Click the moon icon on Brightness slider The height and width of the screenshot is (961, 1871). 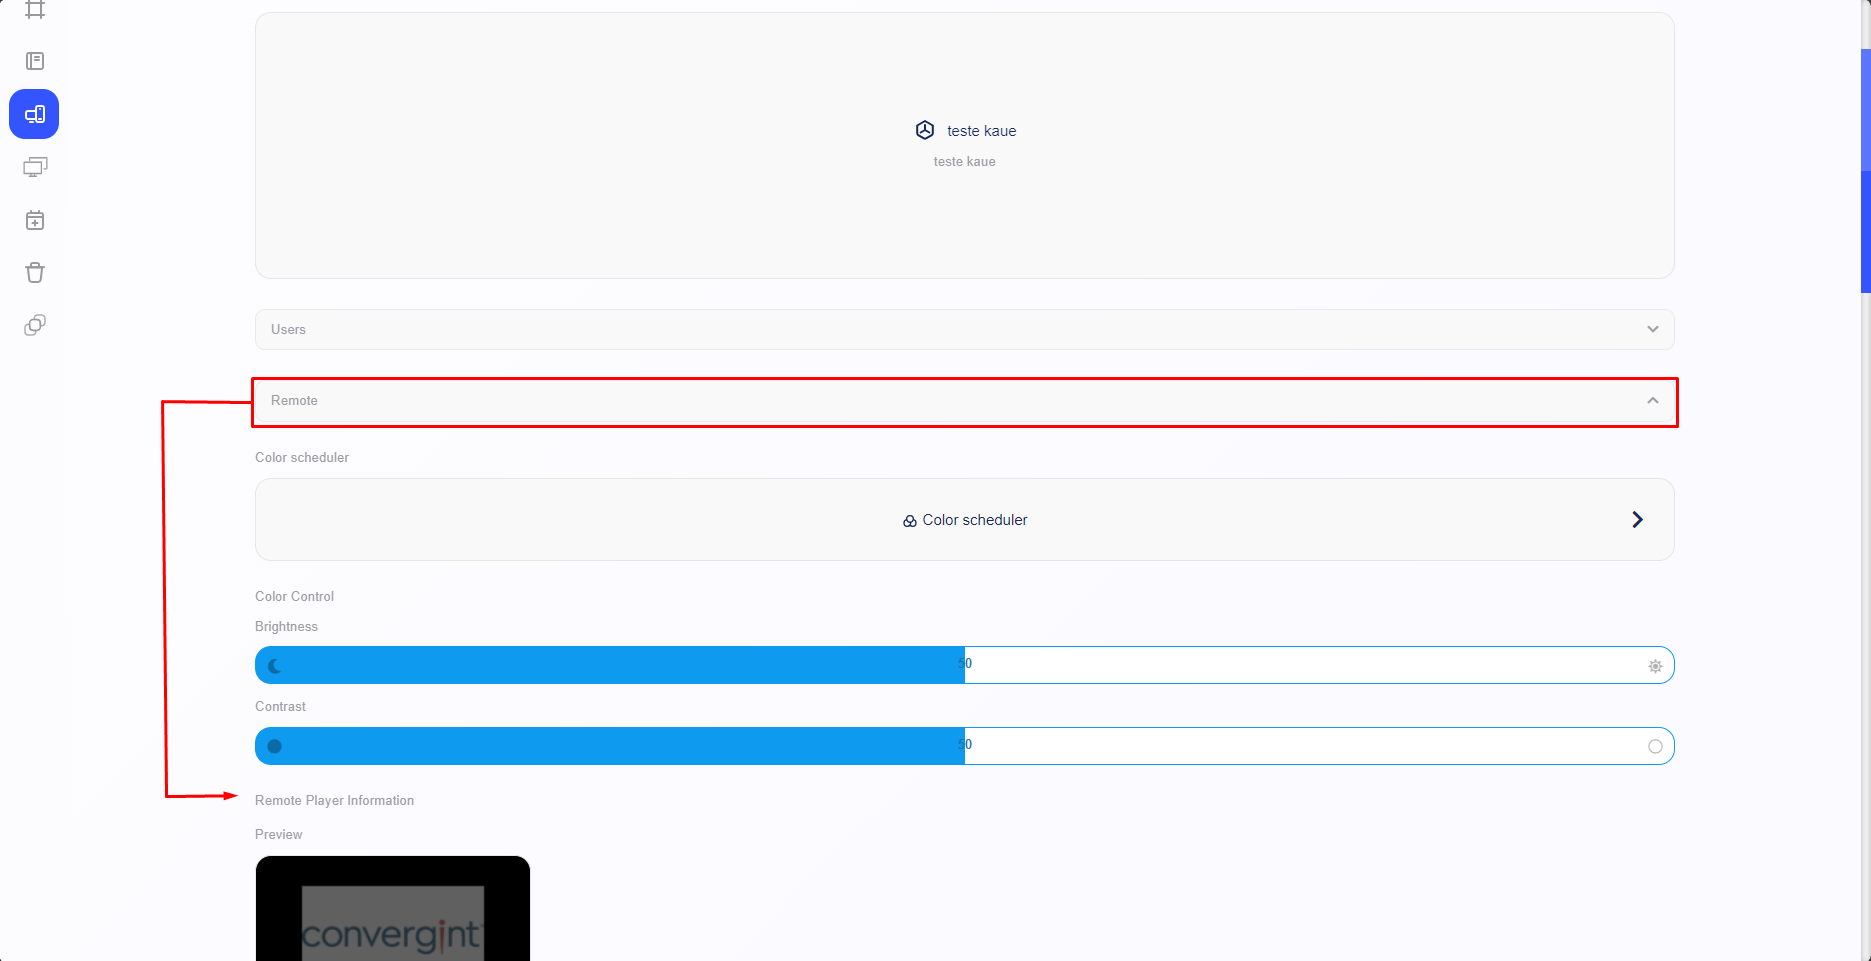[275, 666]
